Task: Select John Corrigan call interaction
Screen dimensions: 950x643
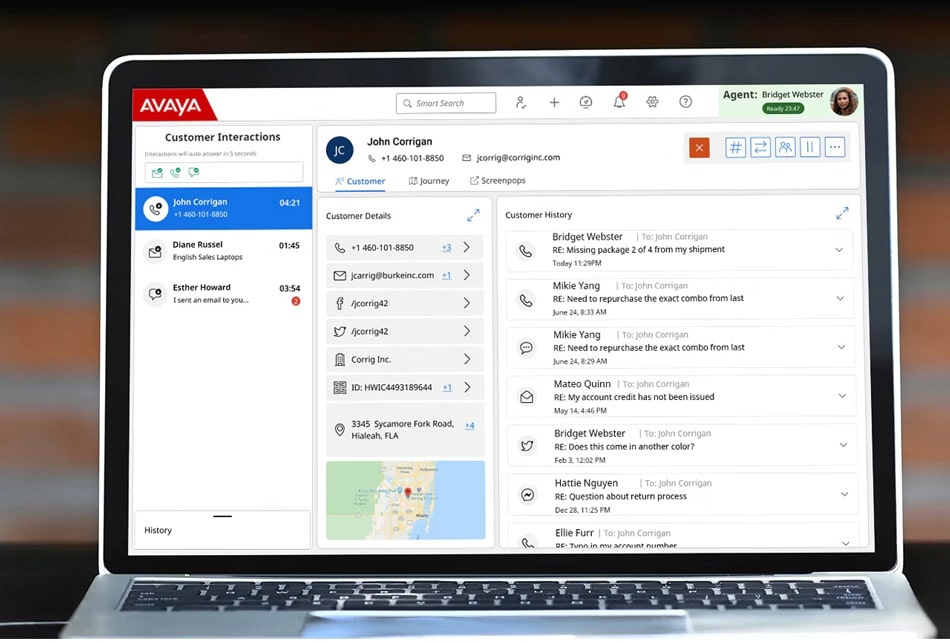Action: coord(223,208)
